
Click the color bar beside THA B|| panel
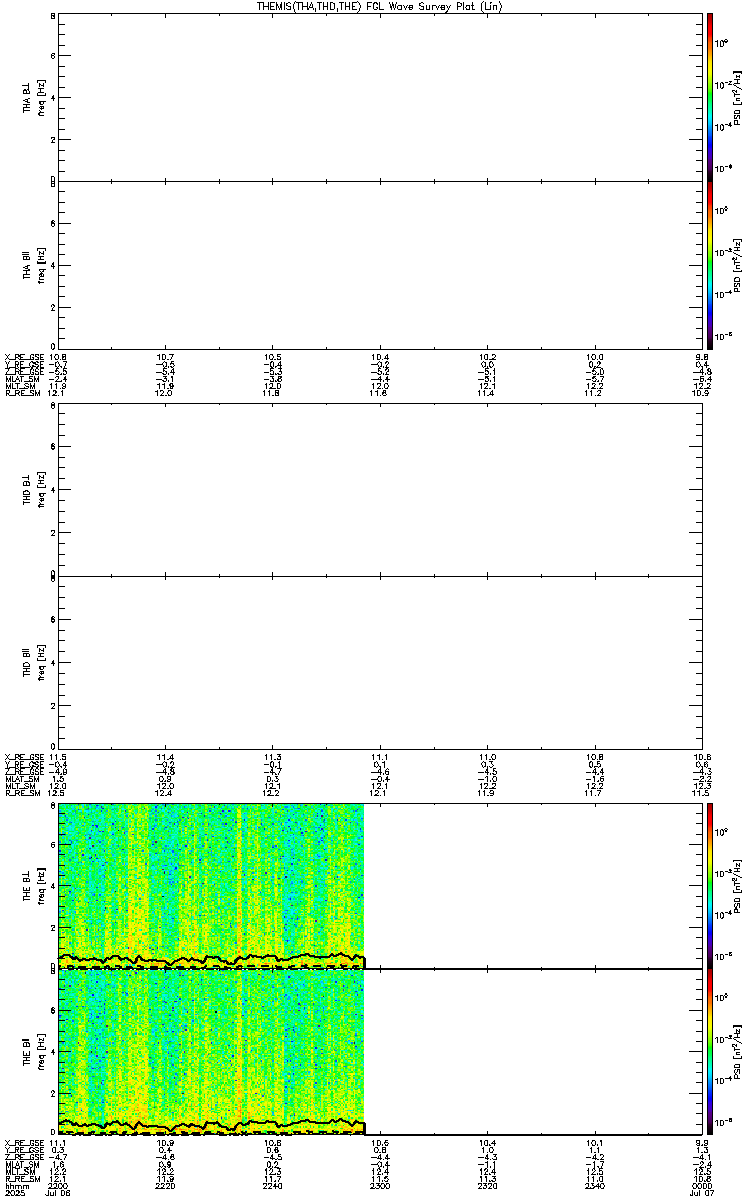click(710, 264)
